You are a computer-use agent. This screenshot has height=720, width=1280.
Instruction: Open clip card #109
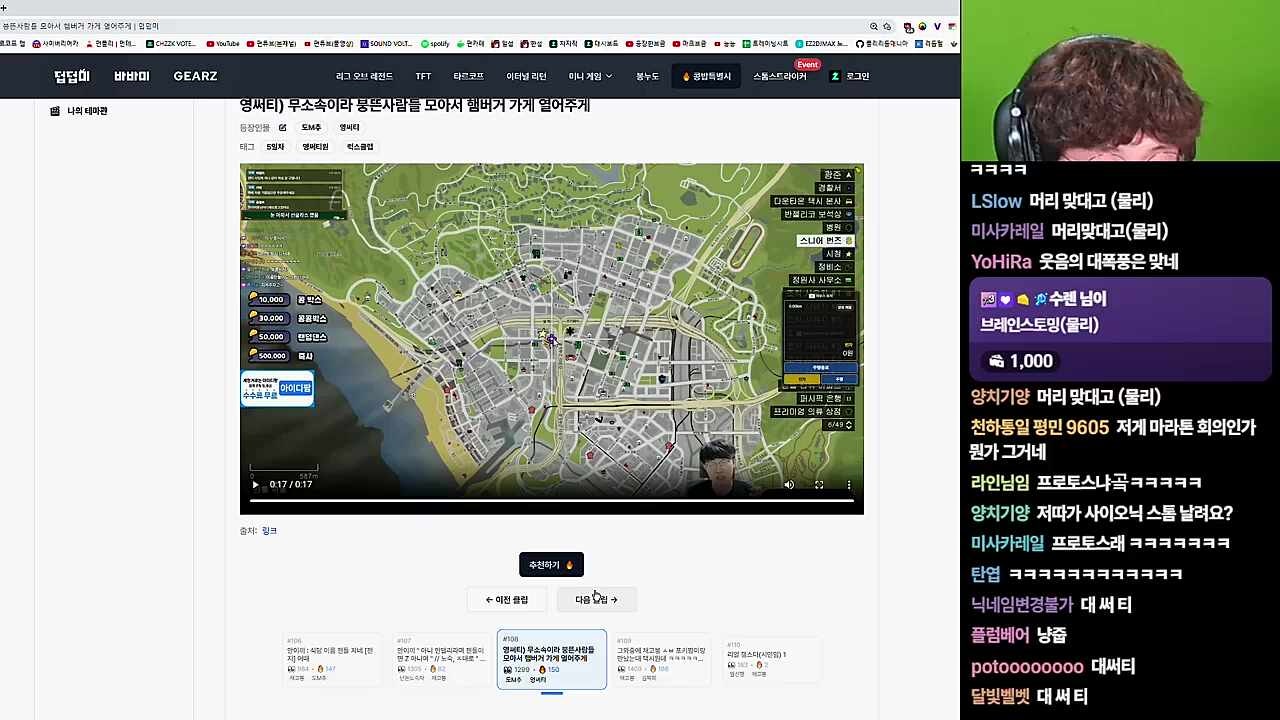[662, 660]
